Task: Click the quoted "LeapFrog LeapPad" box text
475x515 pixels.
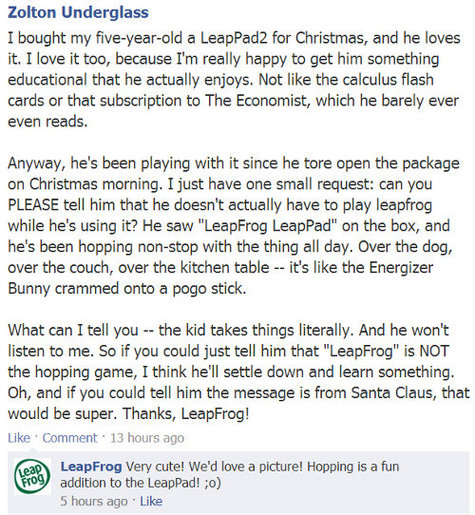Action: pyautogui.click(x=268, y=226)
